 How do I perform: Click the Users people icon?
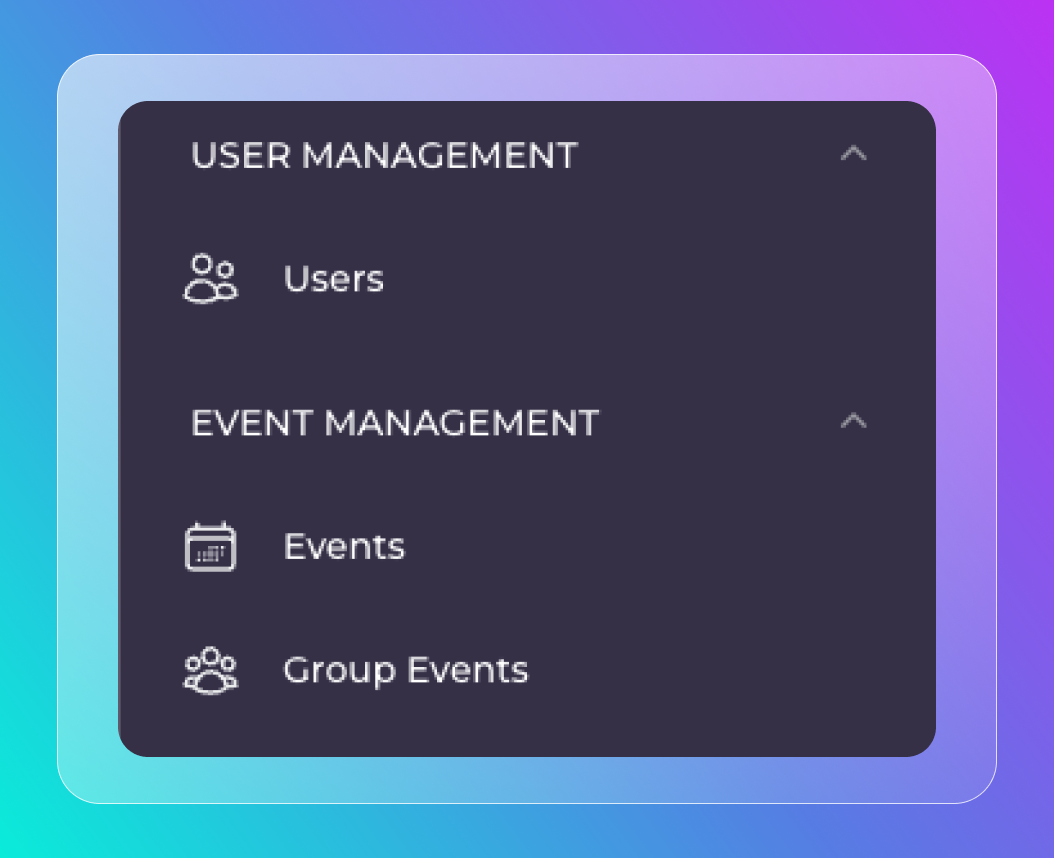pyautogui.click(x=210, y=279)
